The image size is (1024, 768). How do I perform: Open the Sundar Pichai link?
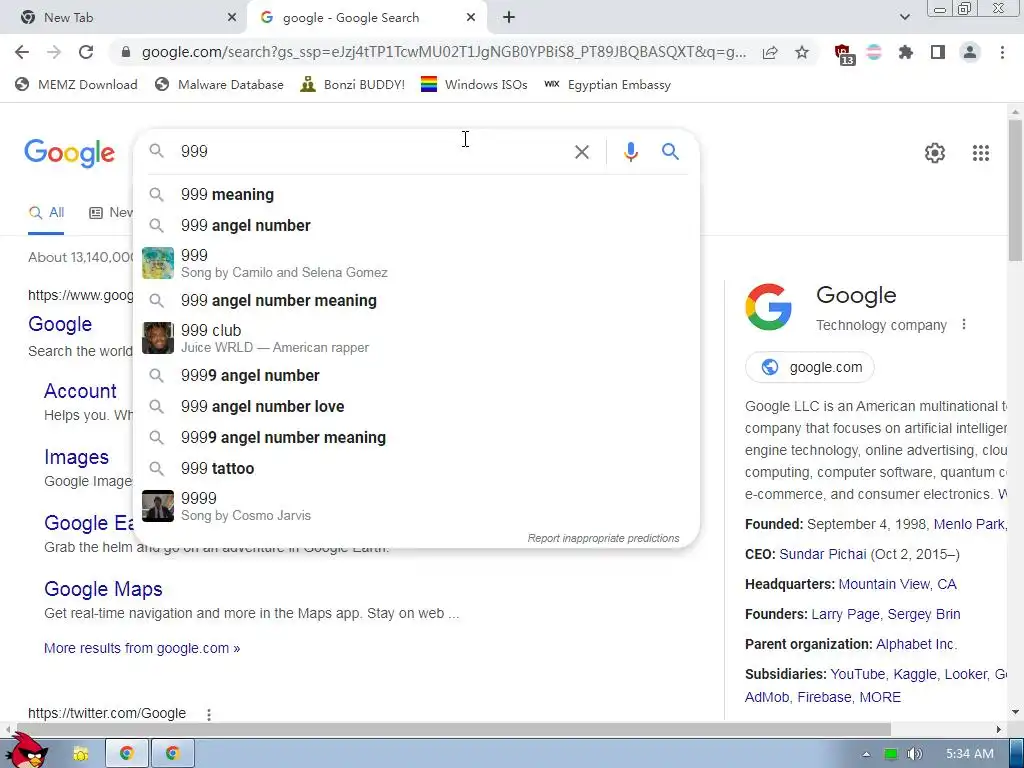823,554
